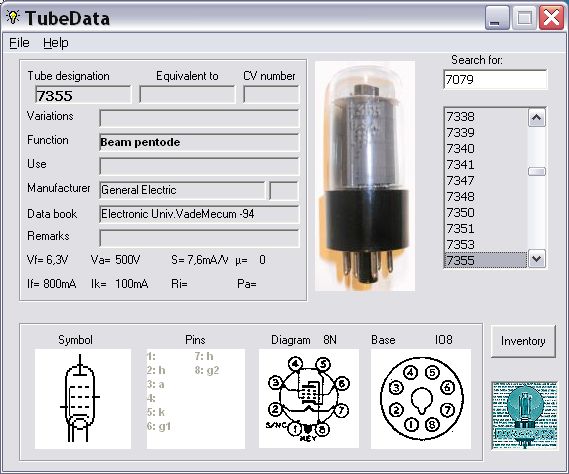Select tube 7338 in the list
Screen dimensions: 569x474
tap(486, 117)
